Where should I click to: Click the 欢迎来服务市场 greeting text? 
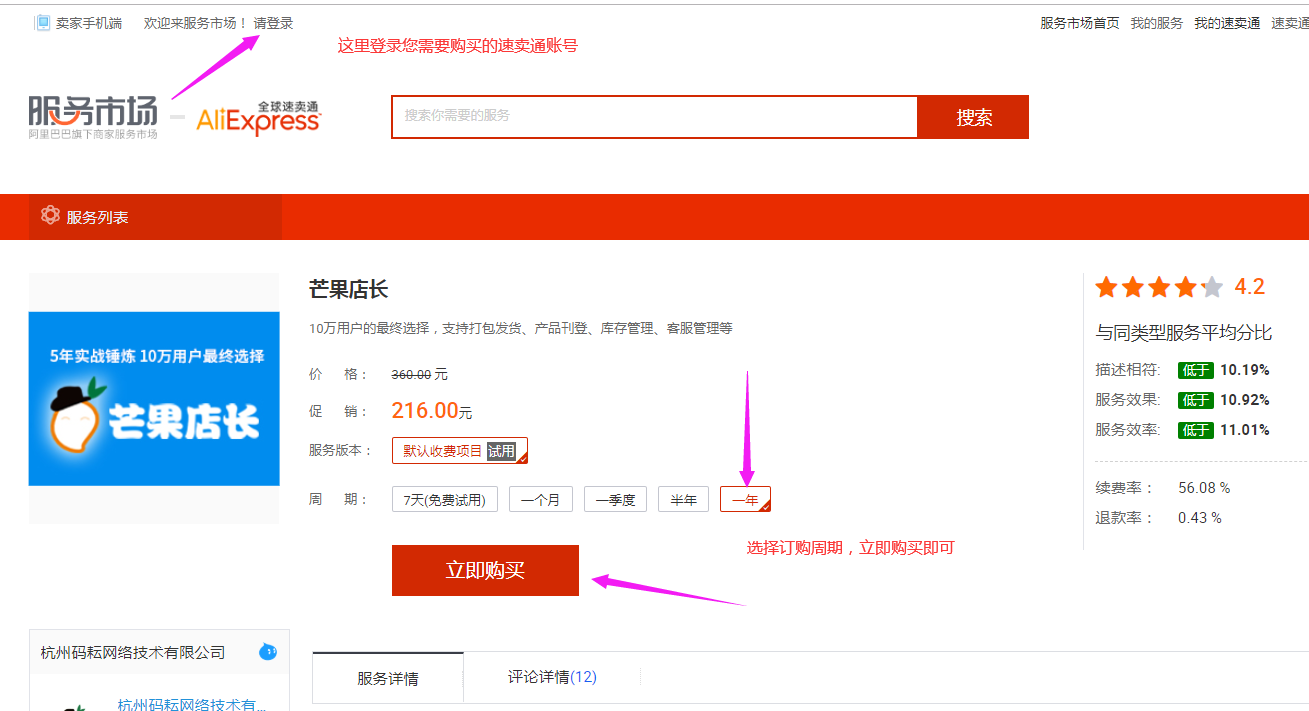(196, 23)
